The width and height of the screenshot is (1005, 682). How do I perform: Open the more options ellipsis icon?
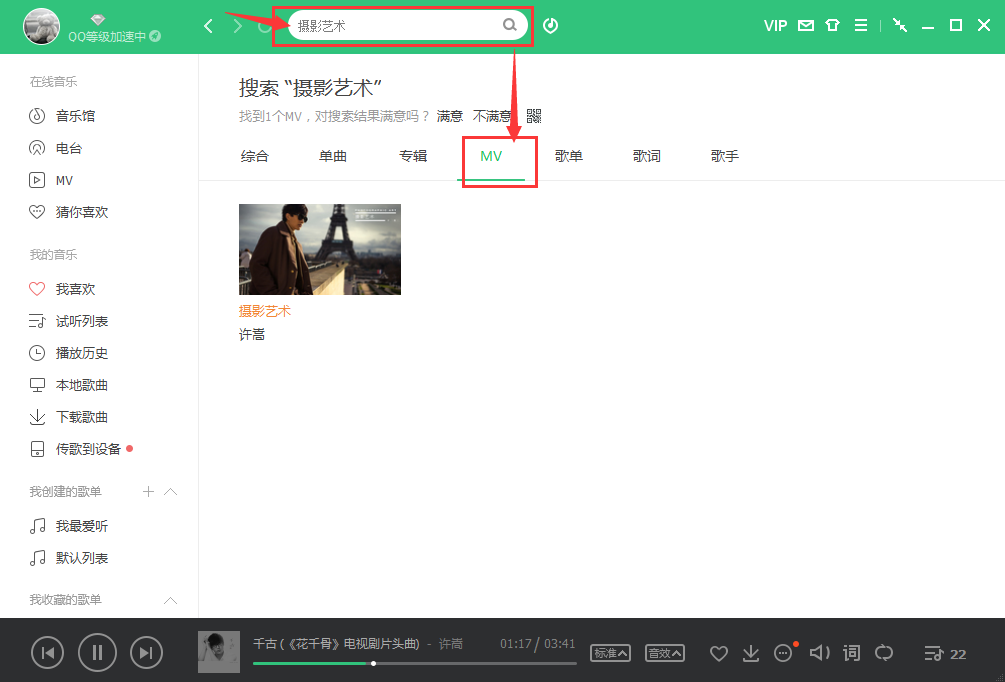click(x=784, y=652)
